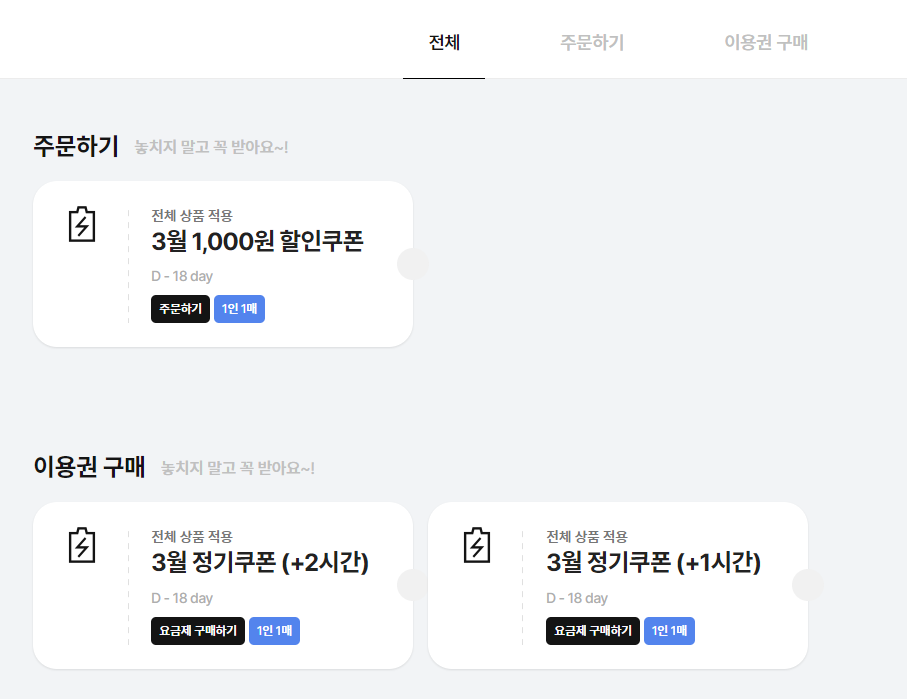Click 요금제 구매하기 on +1시간 coupon
This screenshot has height=699, width=907.
click(593, 631)
